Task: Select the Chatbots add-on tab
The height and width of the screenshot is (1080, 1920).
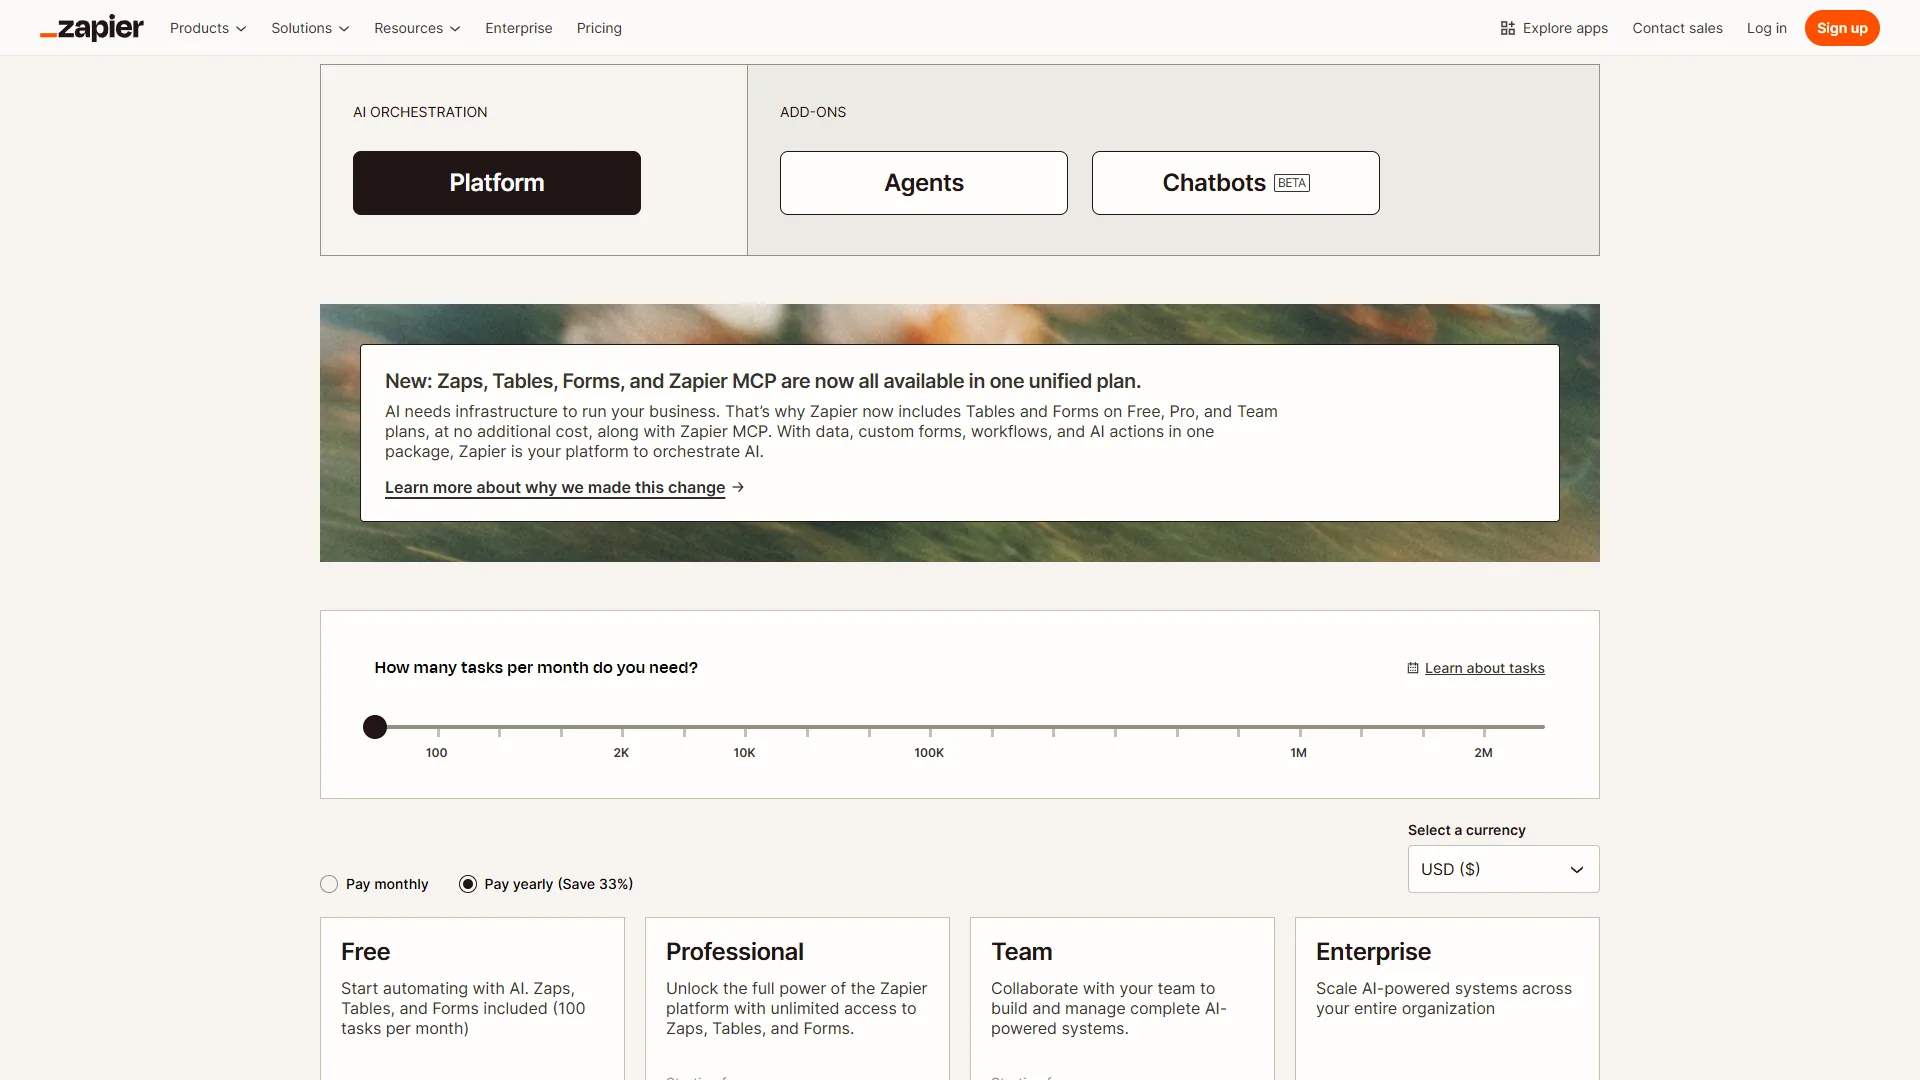Action: (1235, 183)
